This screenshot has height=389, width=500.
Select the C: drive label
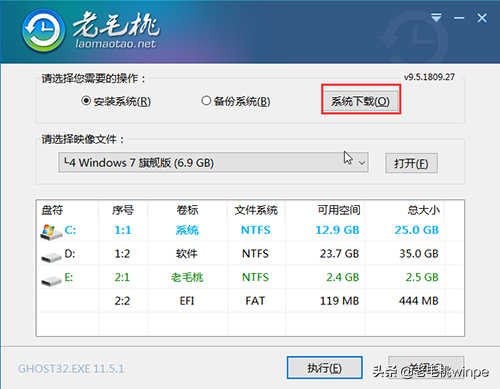point(70,230)
